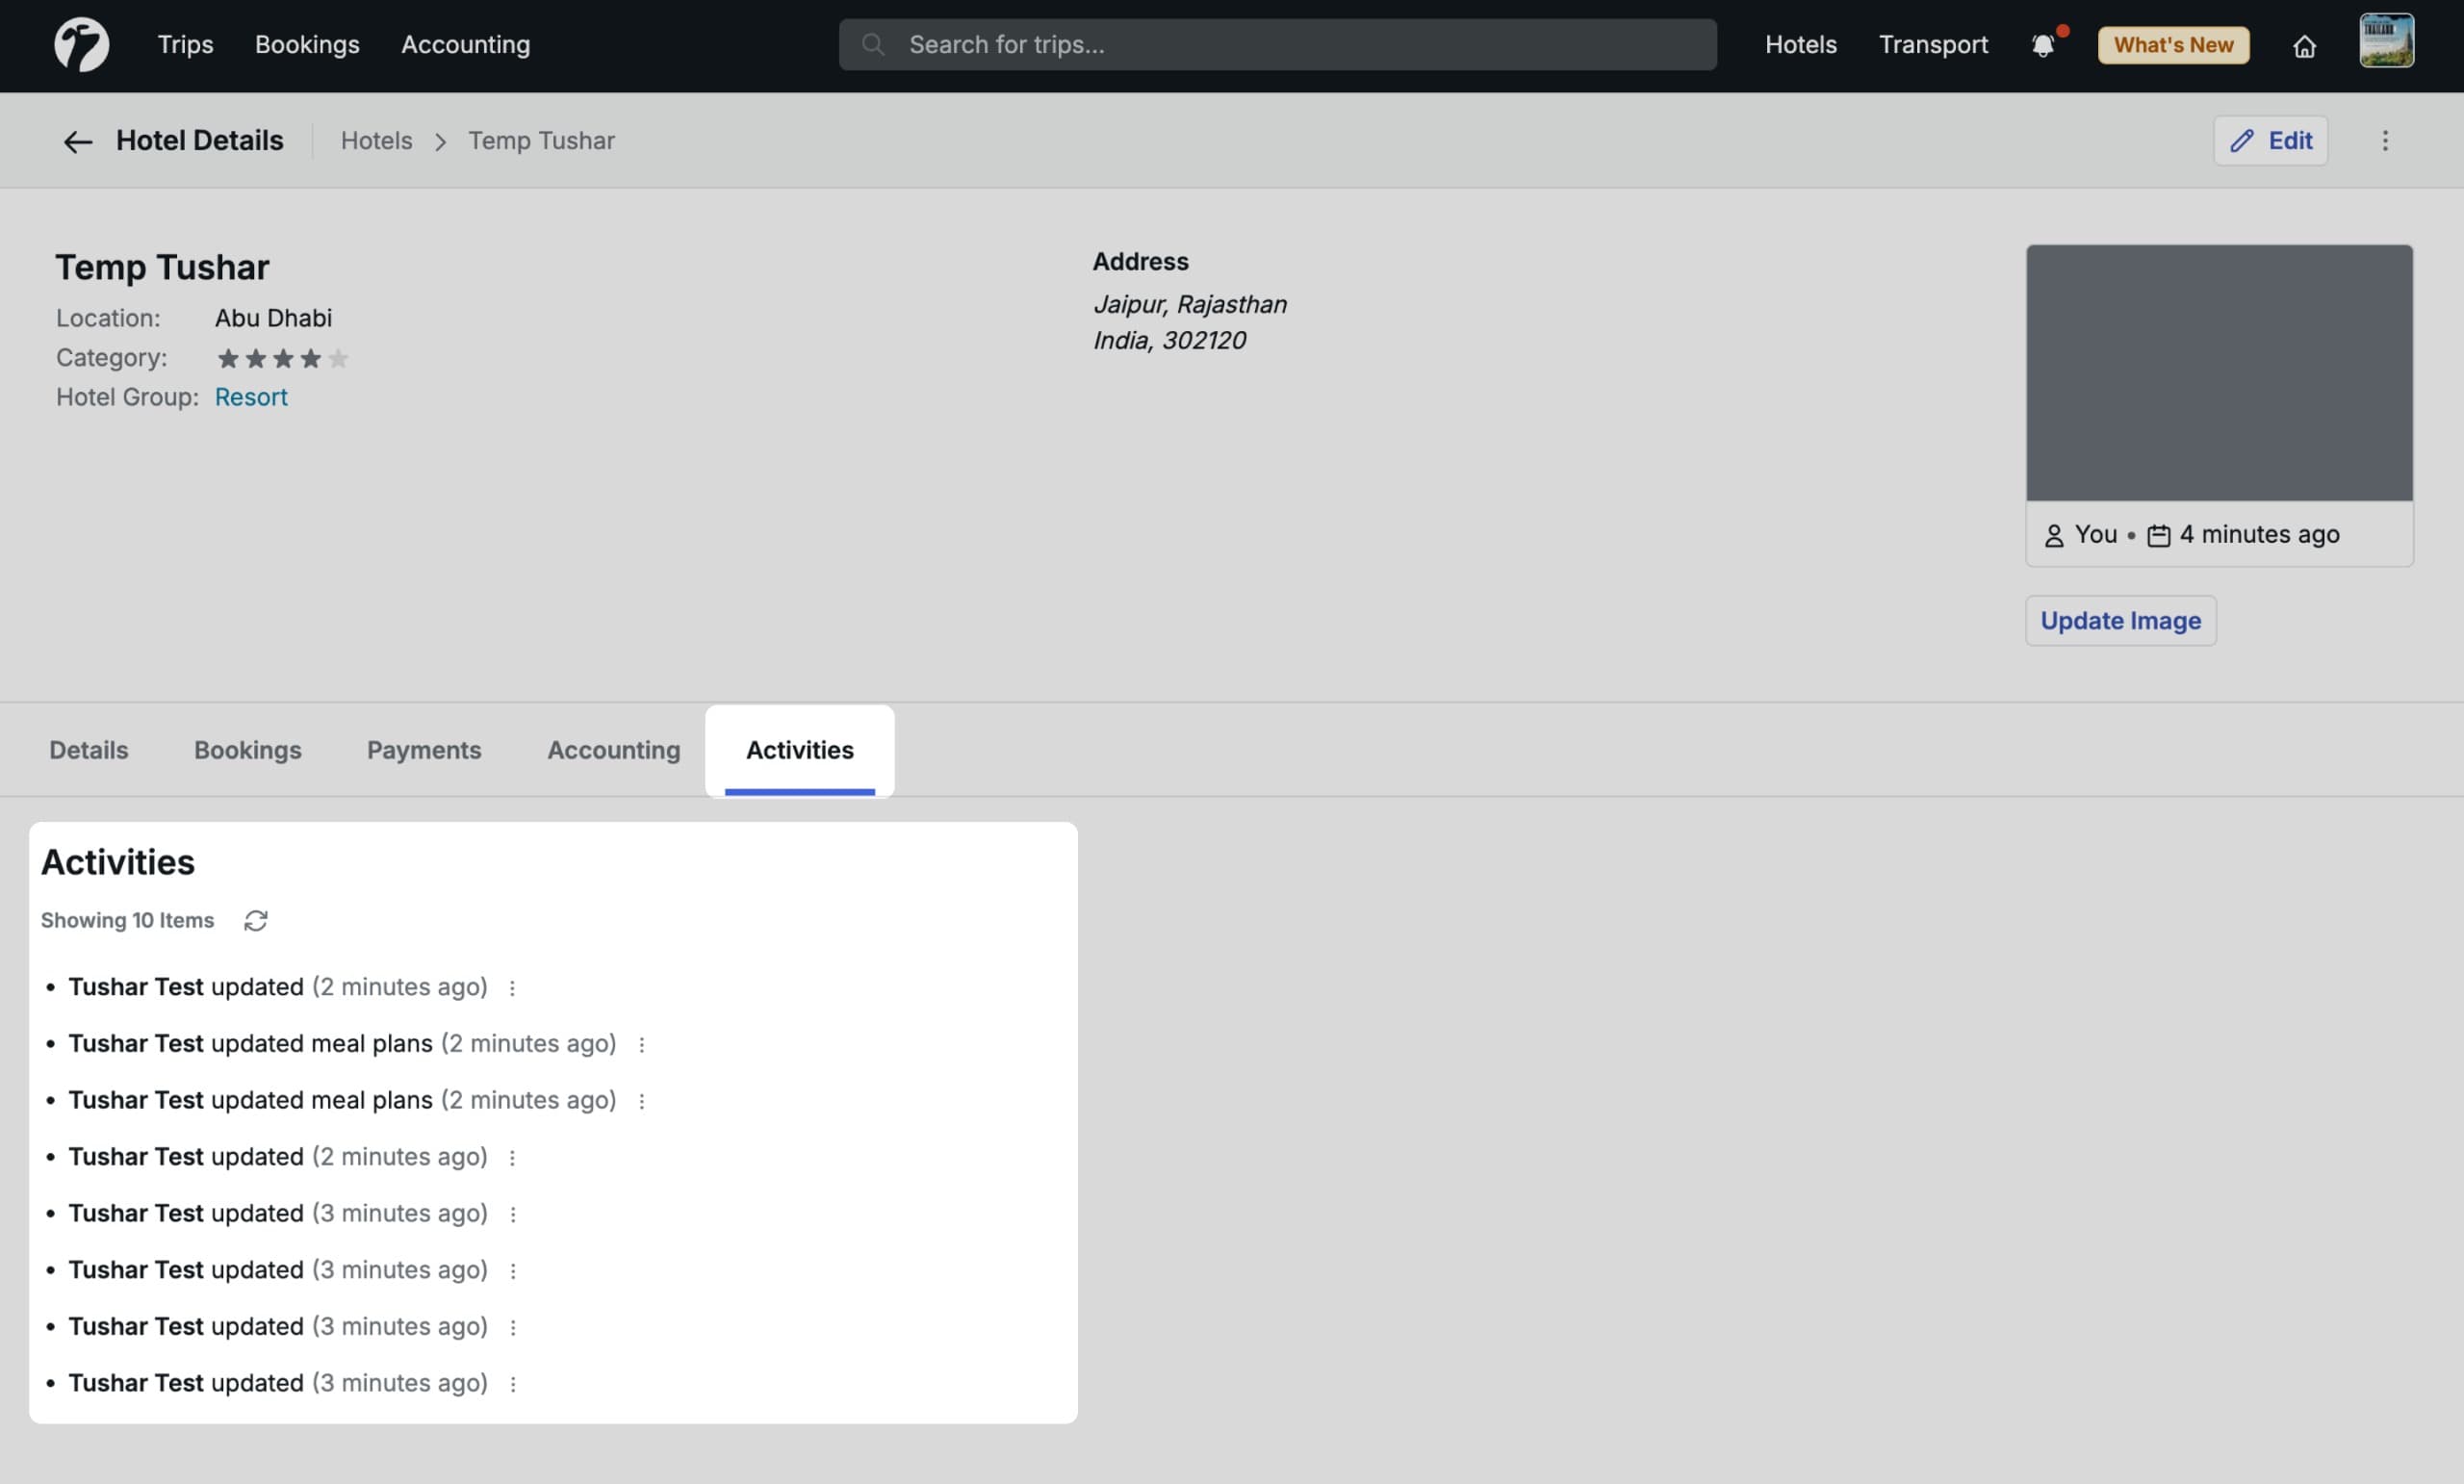Screen dimensions: 2464x1484
Task: Click the Search for trips field
Action: coord(1277,45)
